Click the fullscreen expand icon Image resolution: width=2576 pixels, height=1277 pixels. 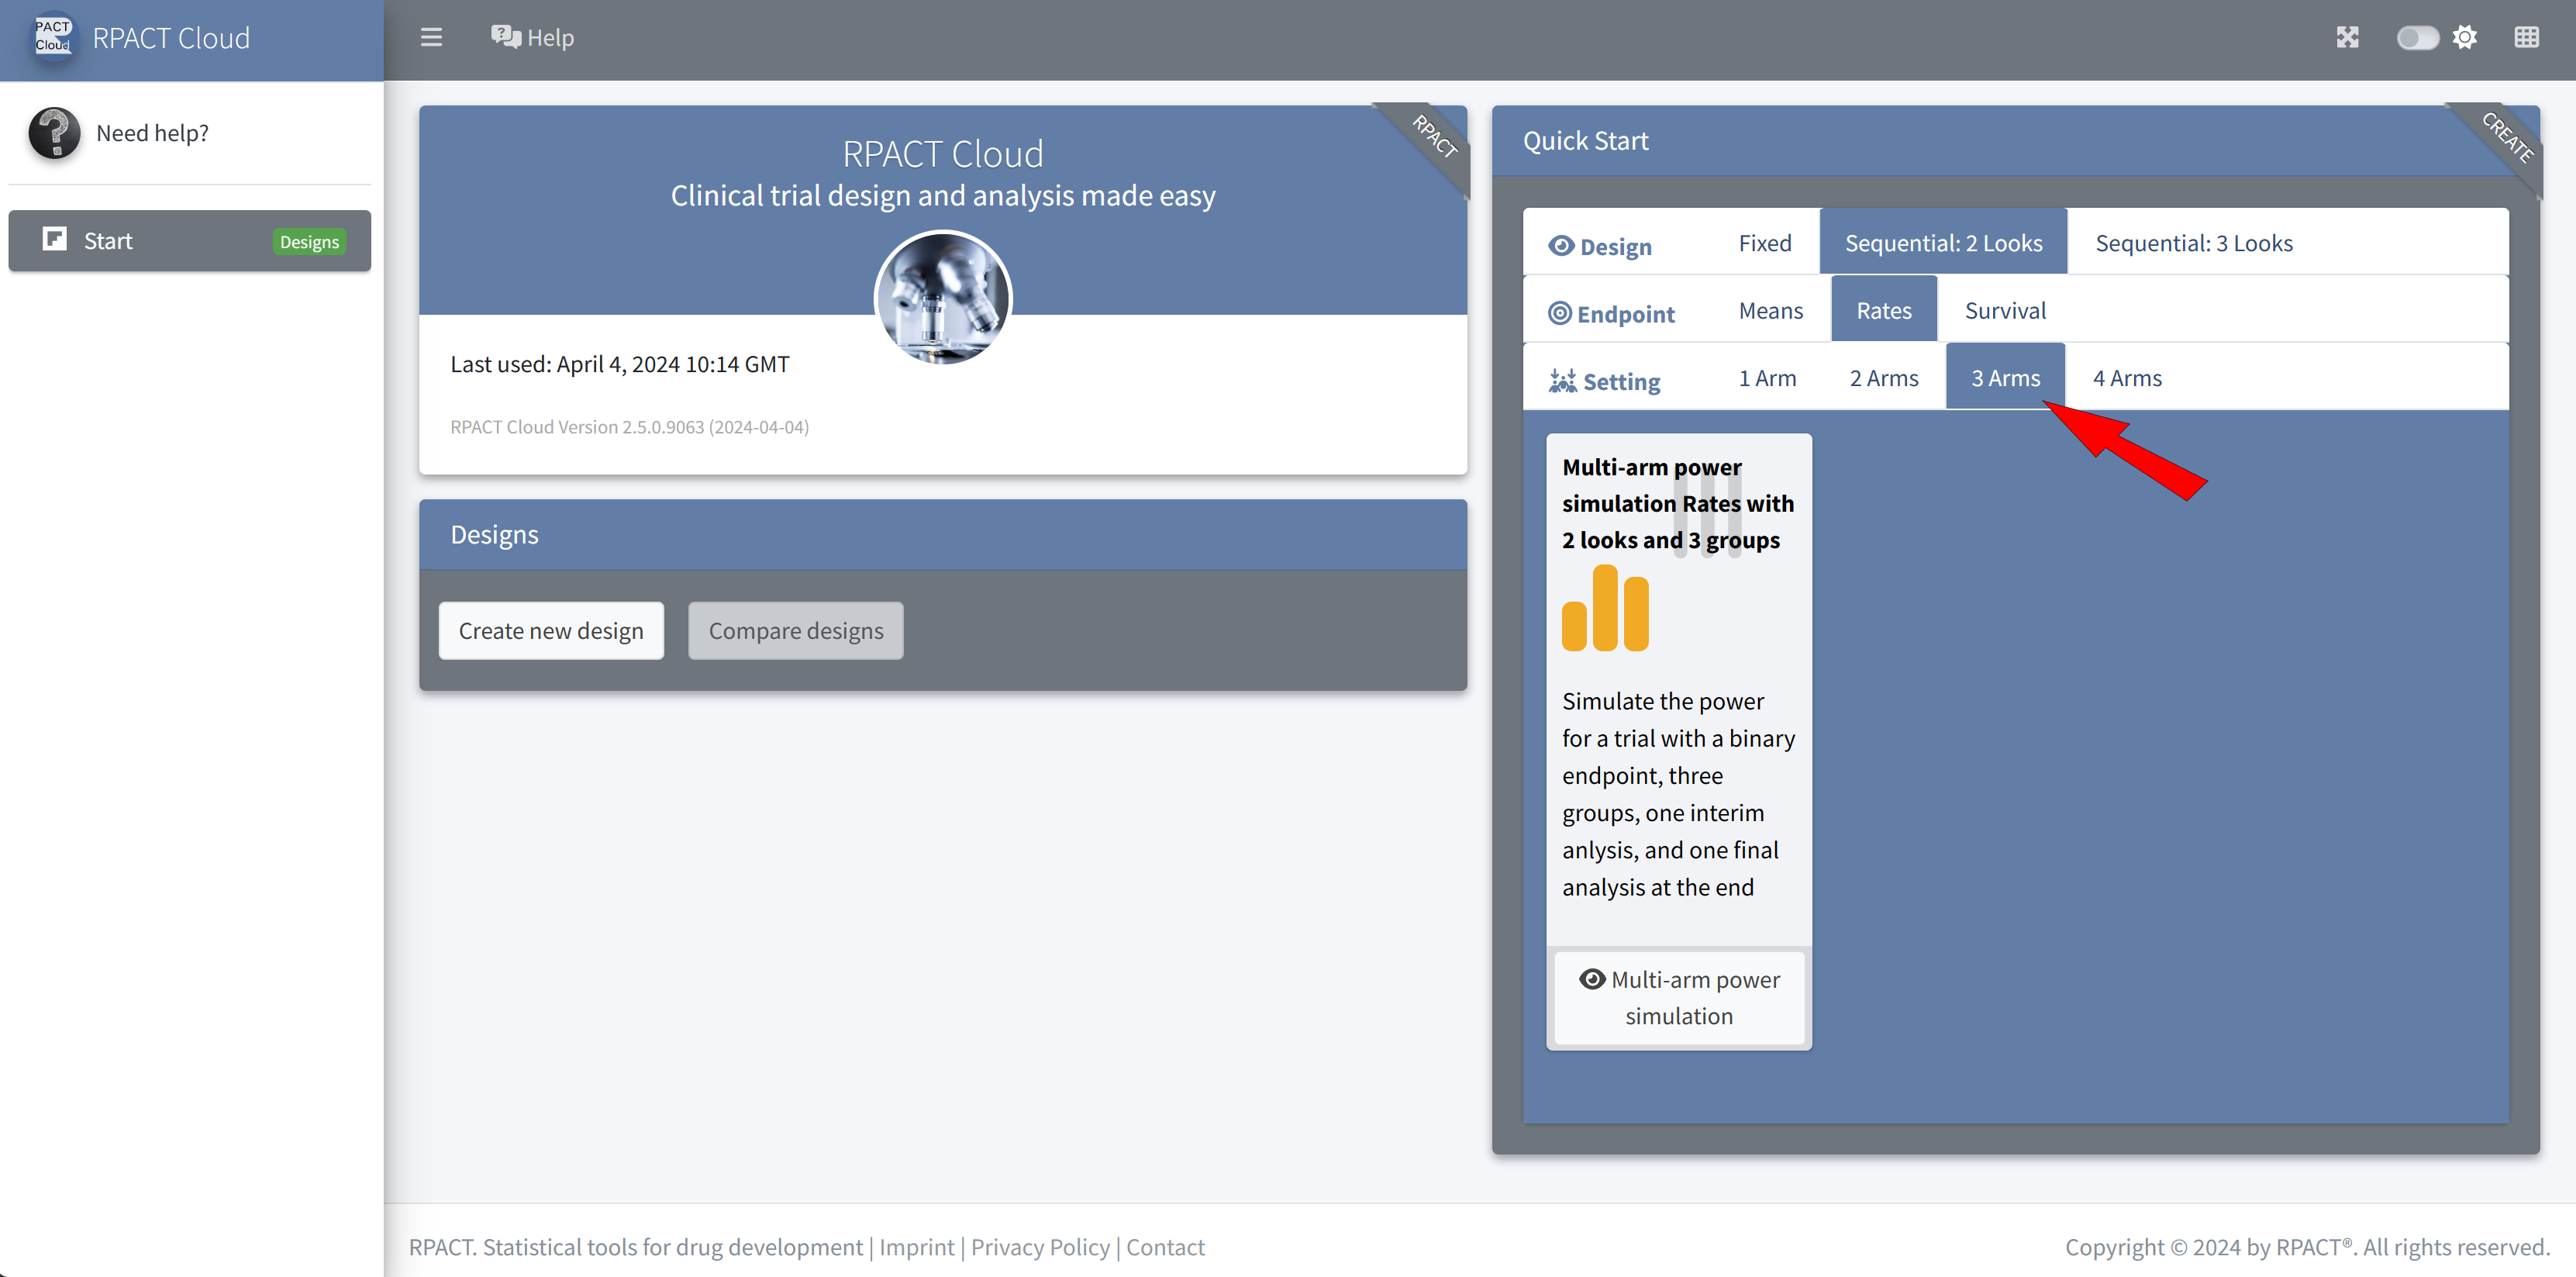pos(2347,38)
